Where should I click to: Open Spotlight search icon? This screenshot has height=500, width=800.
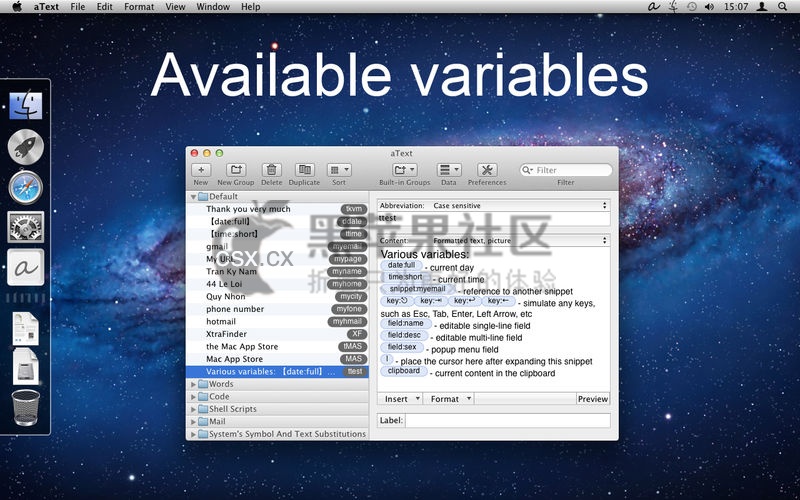pos(782,7)
